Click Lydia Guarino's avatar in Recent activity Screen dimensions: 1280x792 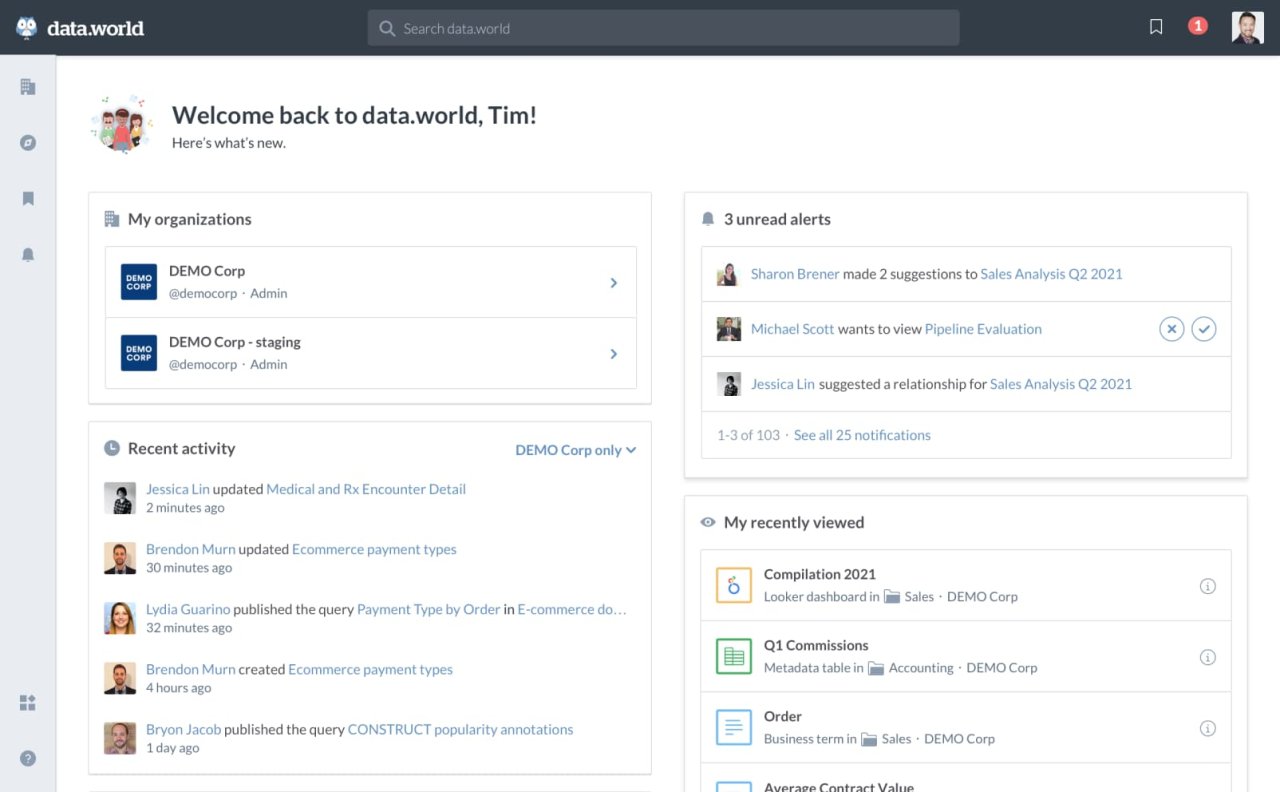120,618
